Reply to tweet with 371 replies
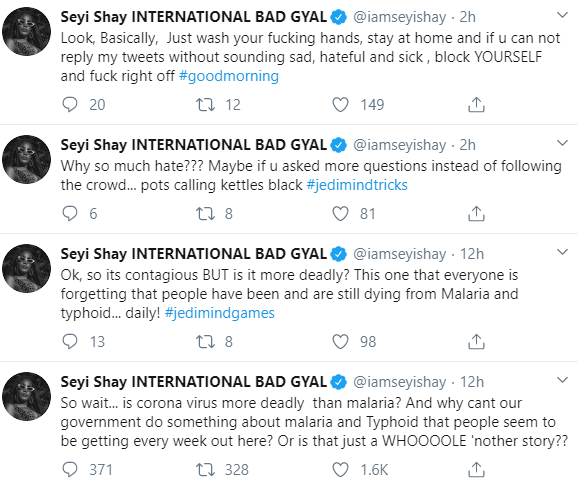Viewport: 578px width, 489px height. click(70, 470)
